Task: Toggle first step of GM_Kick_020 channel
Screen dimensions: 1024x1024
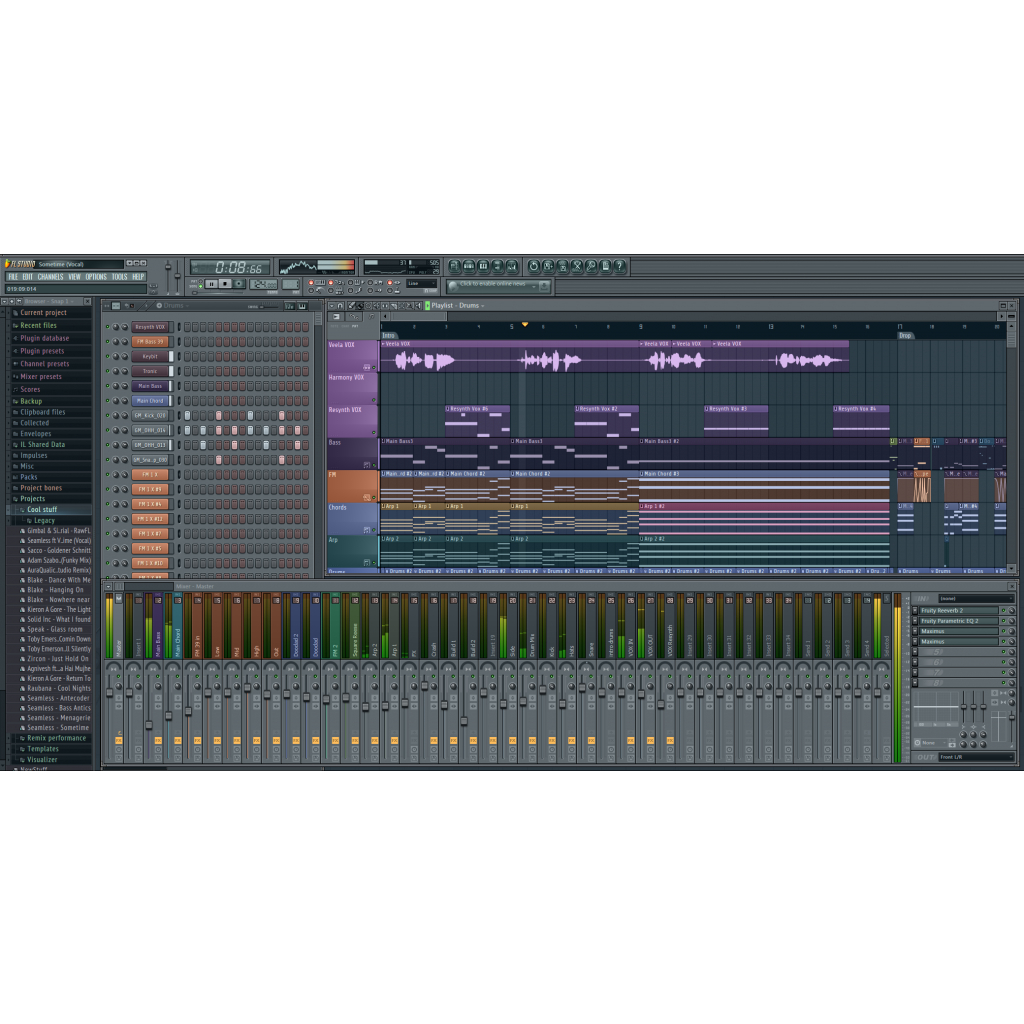Action: (x=188, y=415)
